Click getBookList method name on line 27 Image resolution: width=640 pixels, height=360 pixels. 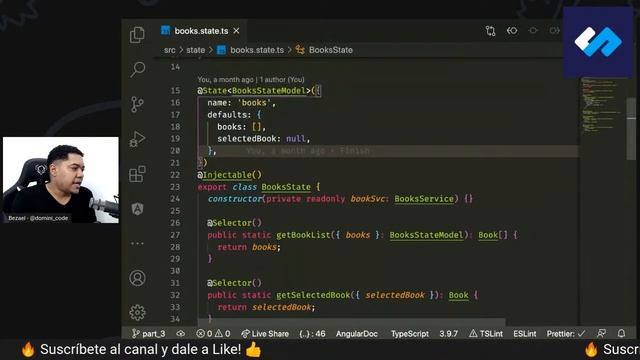click(303, 235)
